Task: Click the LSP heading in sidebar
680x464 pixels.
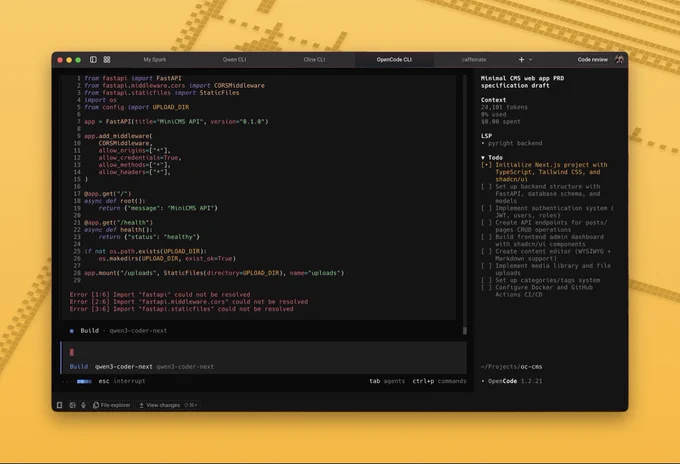Action: click(x=486, y=136)
